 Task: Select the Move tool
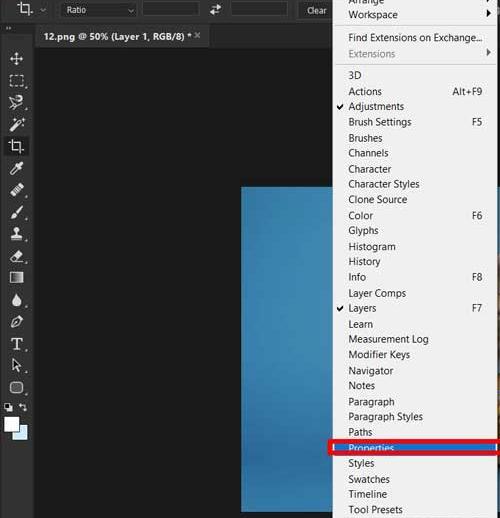16,59
